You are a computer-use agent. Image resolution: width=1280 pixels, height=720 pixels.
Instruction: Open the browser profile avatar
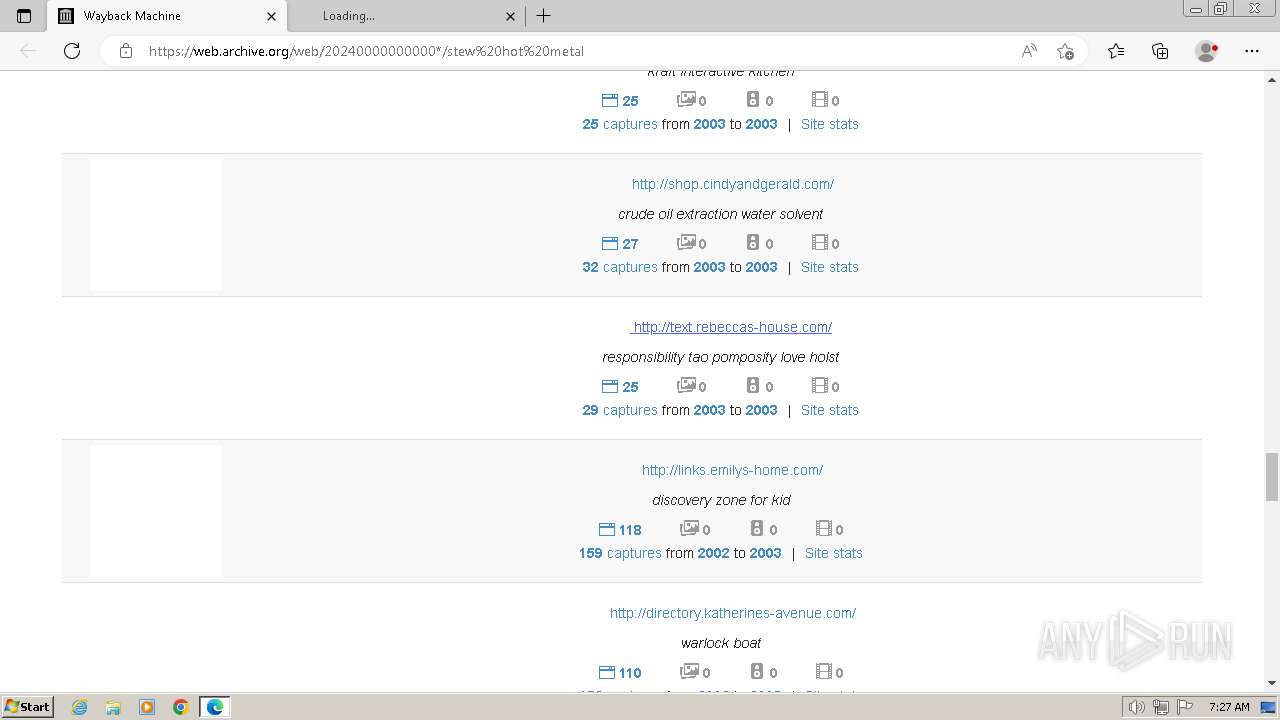point(1206,51)
